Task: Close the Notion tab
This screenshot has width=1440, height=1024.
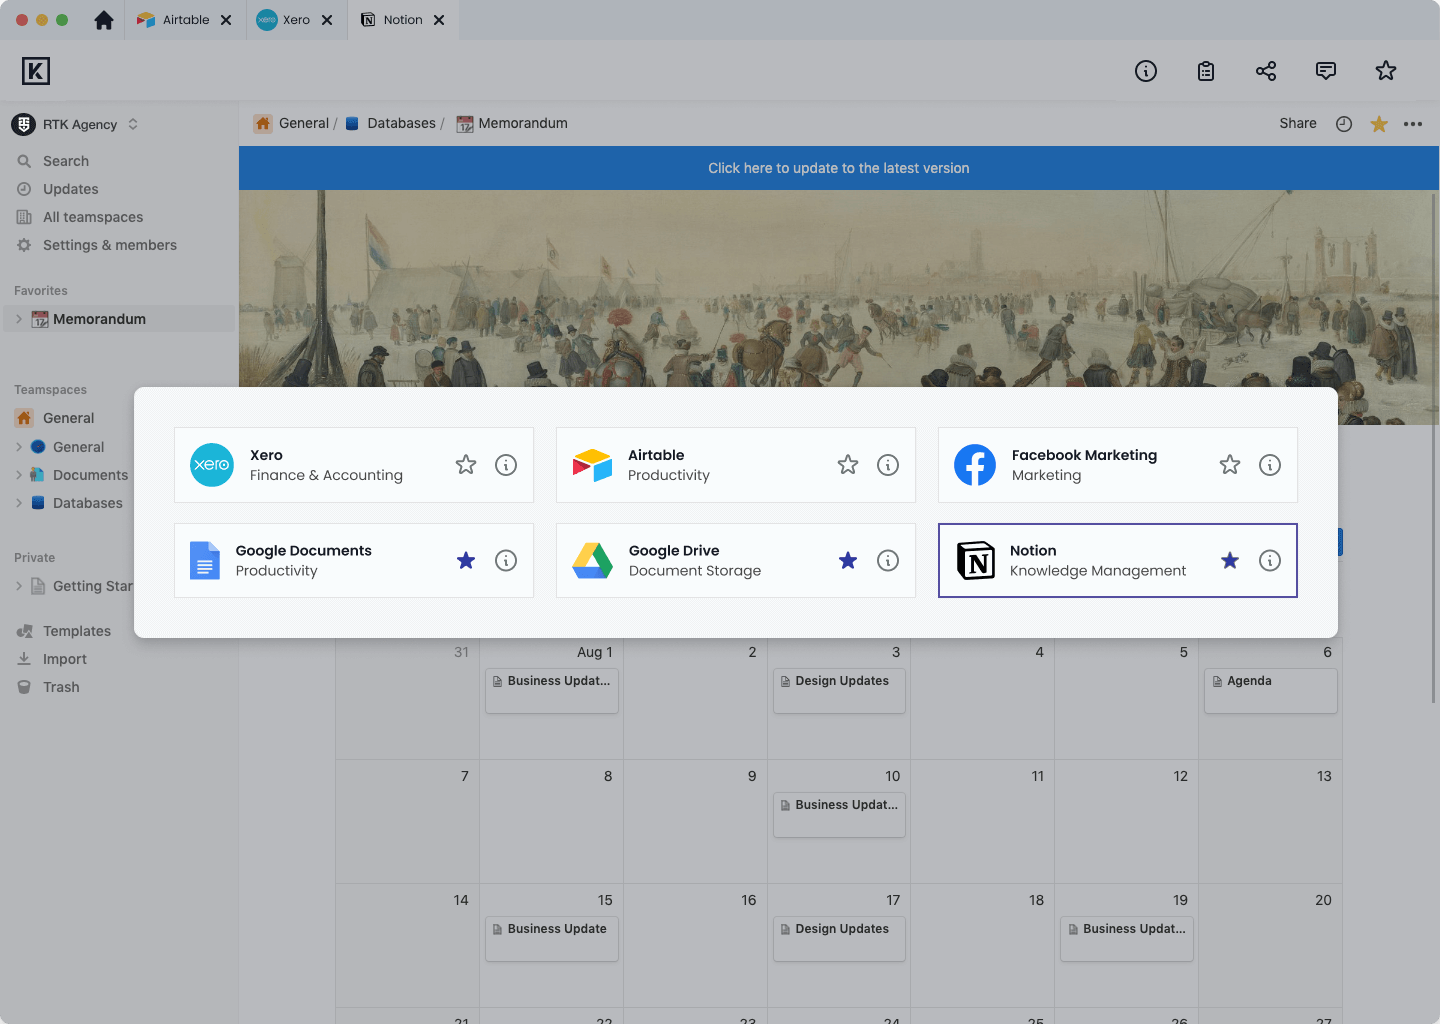Action: coord(439,20)
